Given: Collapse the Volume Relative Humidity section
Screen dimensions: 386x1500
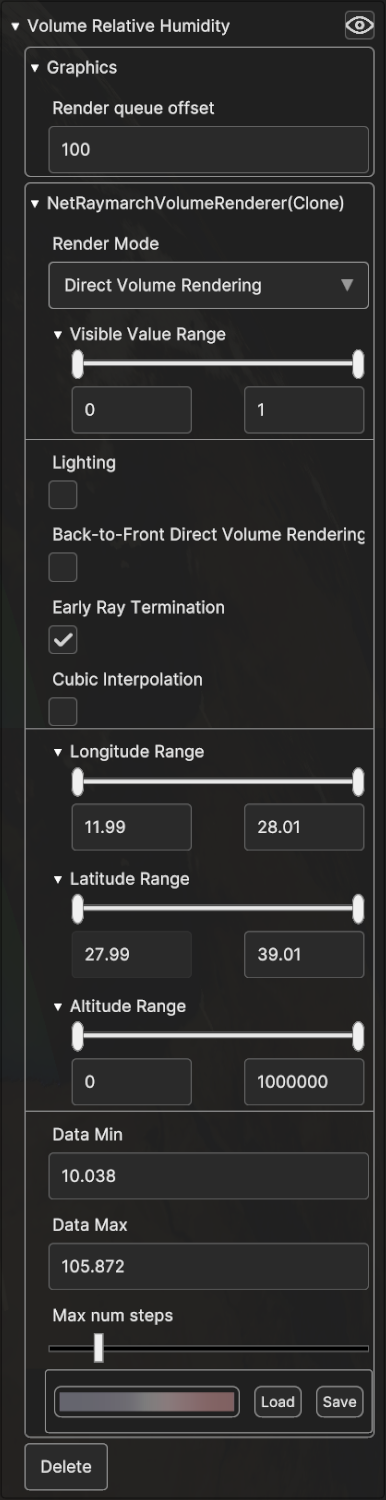Looking at the screenshot, I should [15, 27].
